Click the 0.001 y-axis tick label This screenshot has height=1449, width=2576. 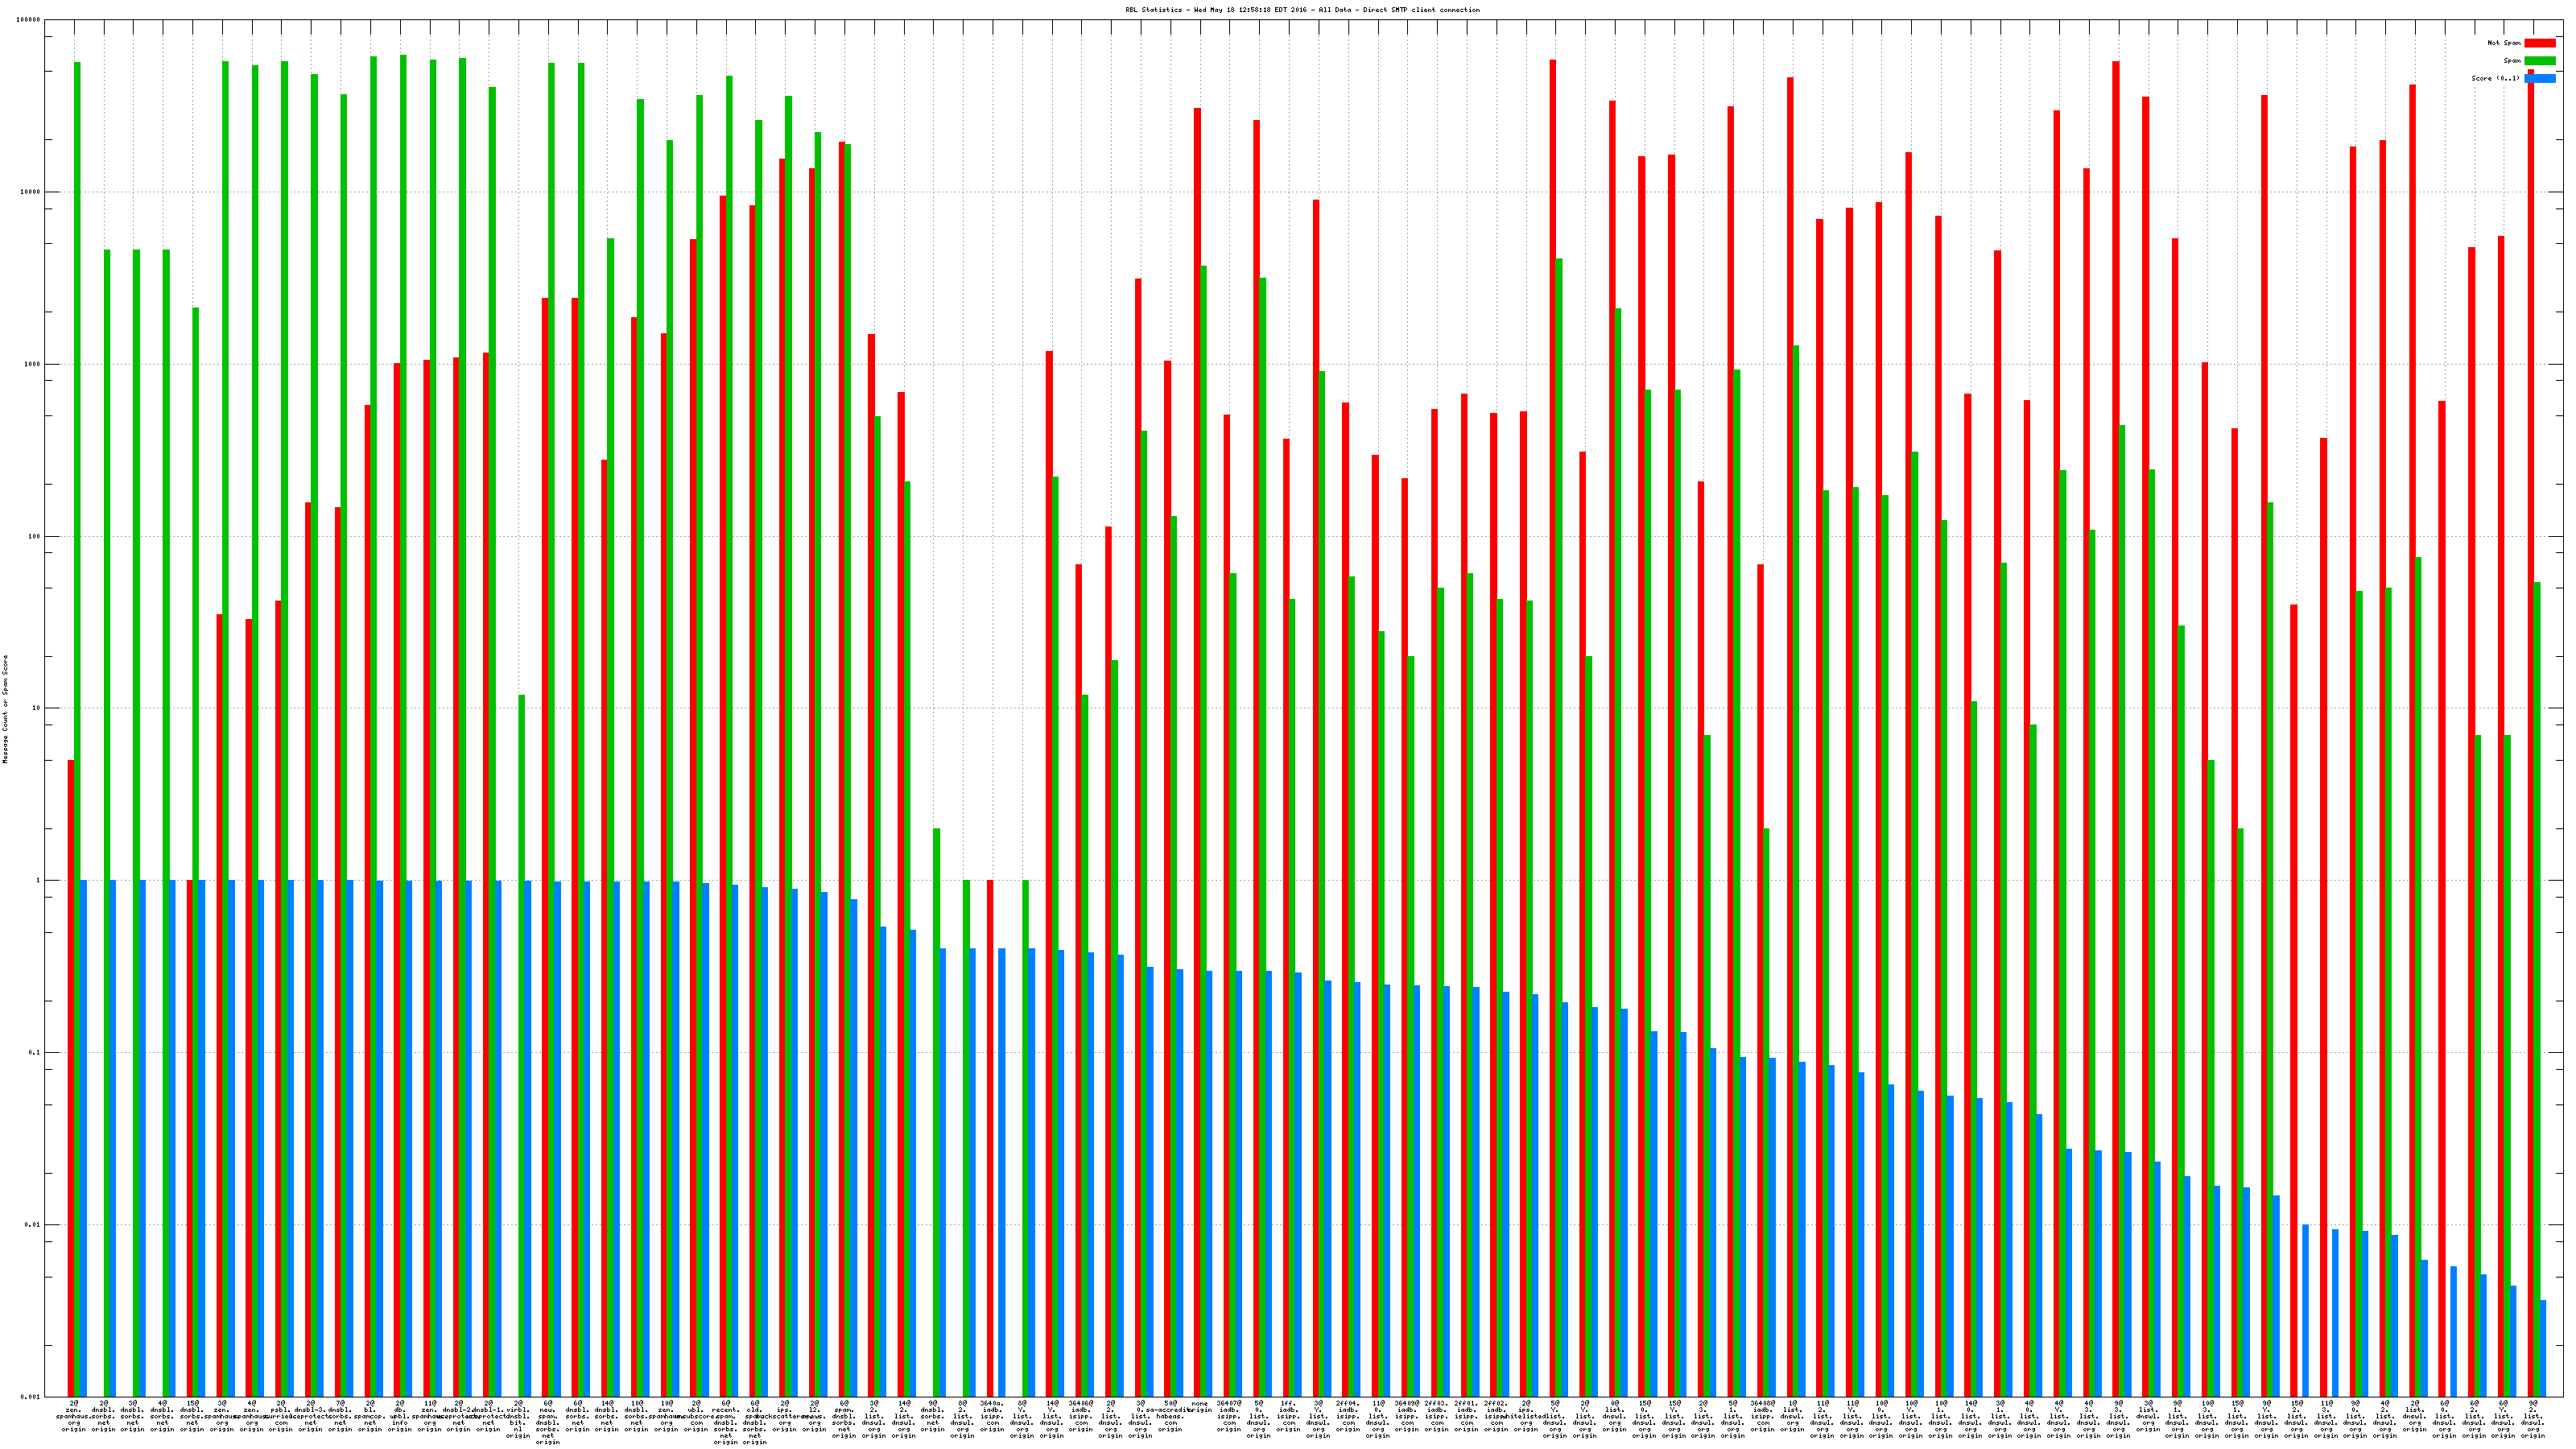pos(31,1397)
